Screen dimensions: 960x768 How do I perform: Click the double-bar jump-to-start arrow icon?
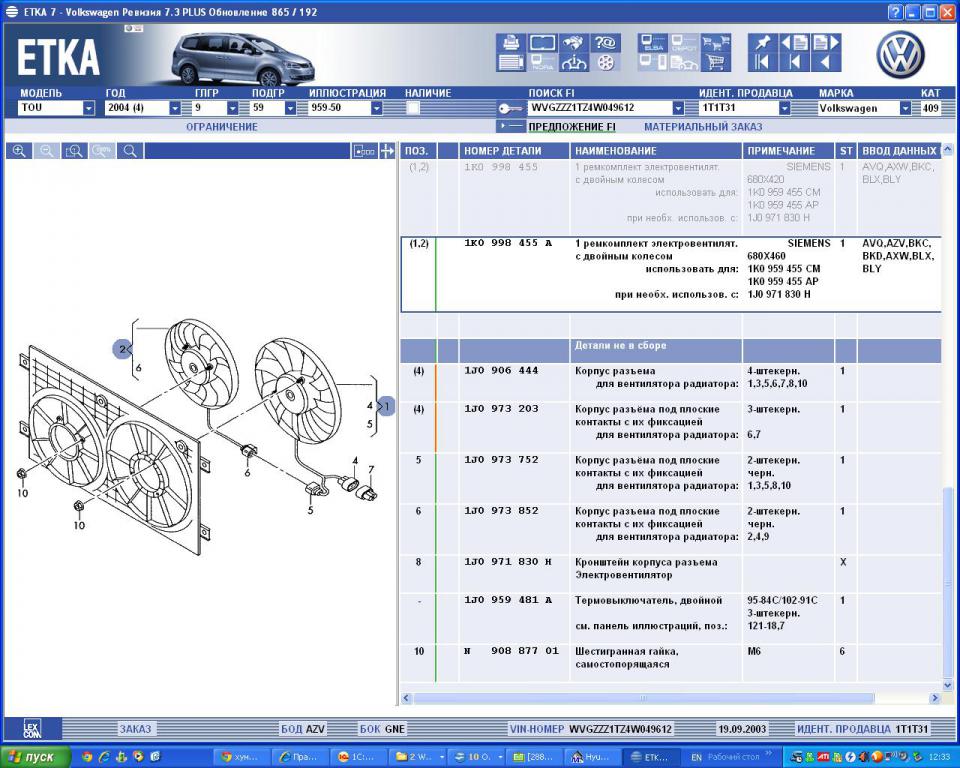tap(762, 62)
